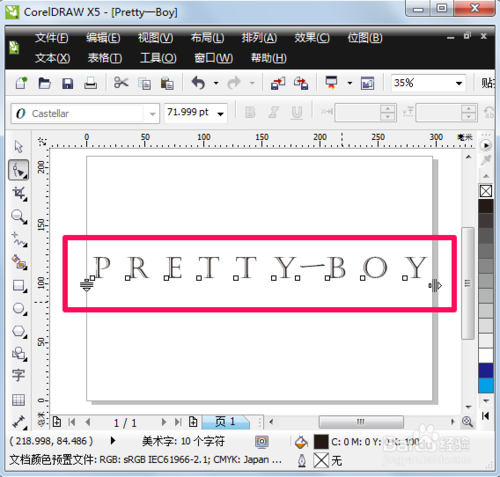Screen dimensions: 500x477
Task: Select the Ellipse tool
Action: pos(19,309)
